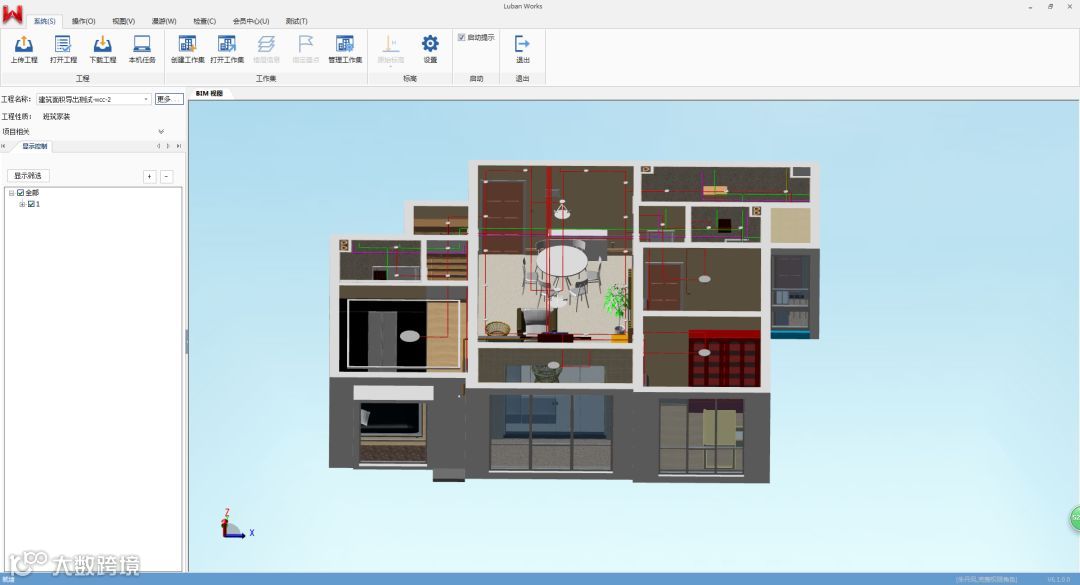Click the 更多 more button
The height and width of the screenshot is (585, 1080).
point(169,99)
